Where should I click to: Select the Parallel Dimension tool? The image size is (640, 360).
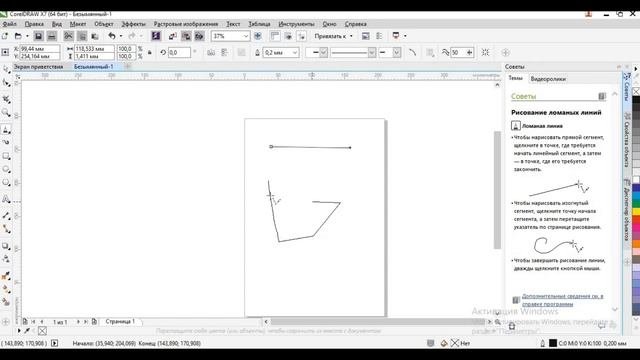click(x=6, y=216)
